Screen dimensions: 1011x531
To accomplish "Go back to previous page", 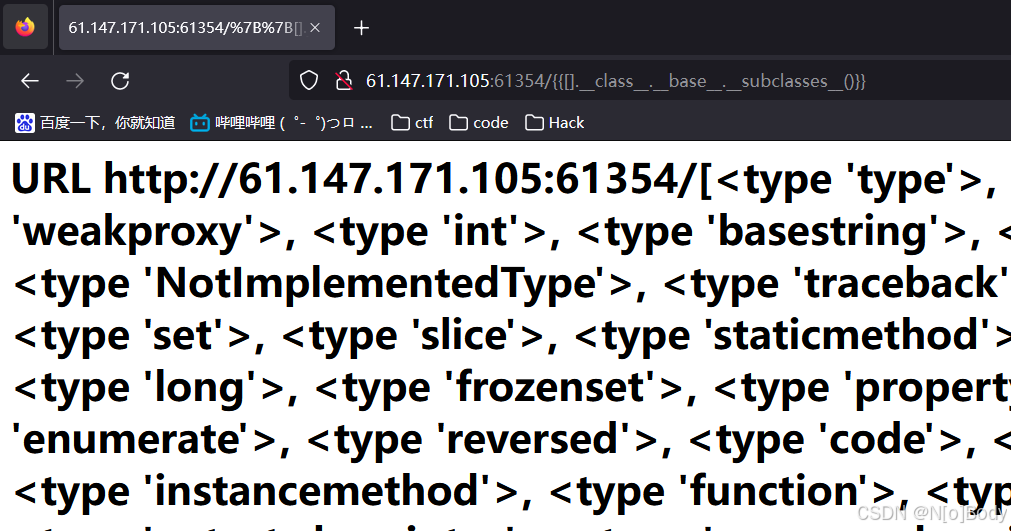I will point(30,81).
